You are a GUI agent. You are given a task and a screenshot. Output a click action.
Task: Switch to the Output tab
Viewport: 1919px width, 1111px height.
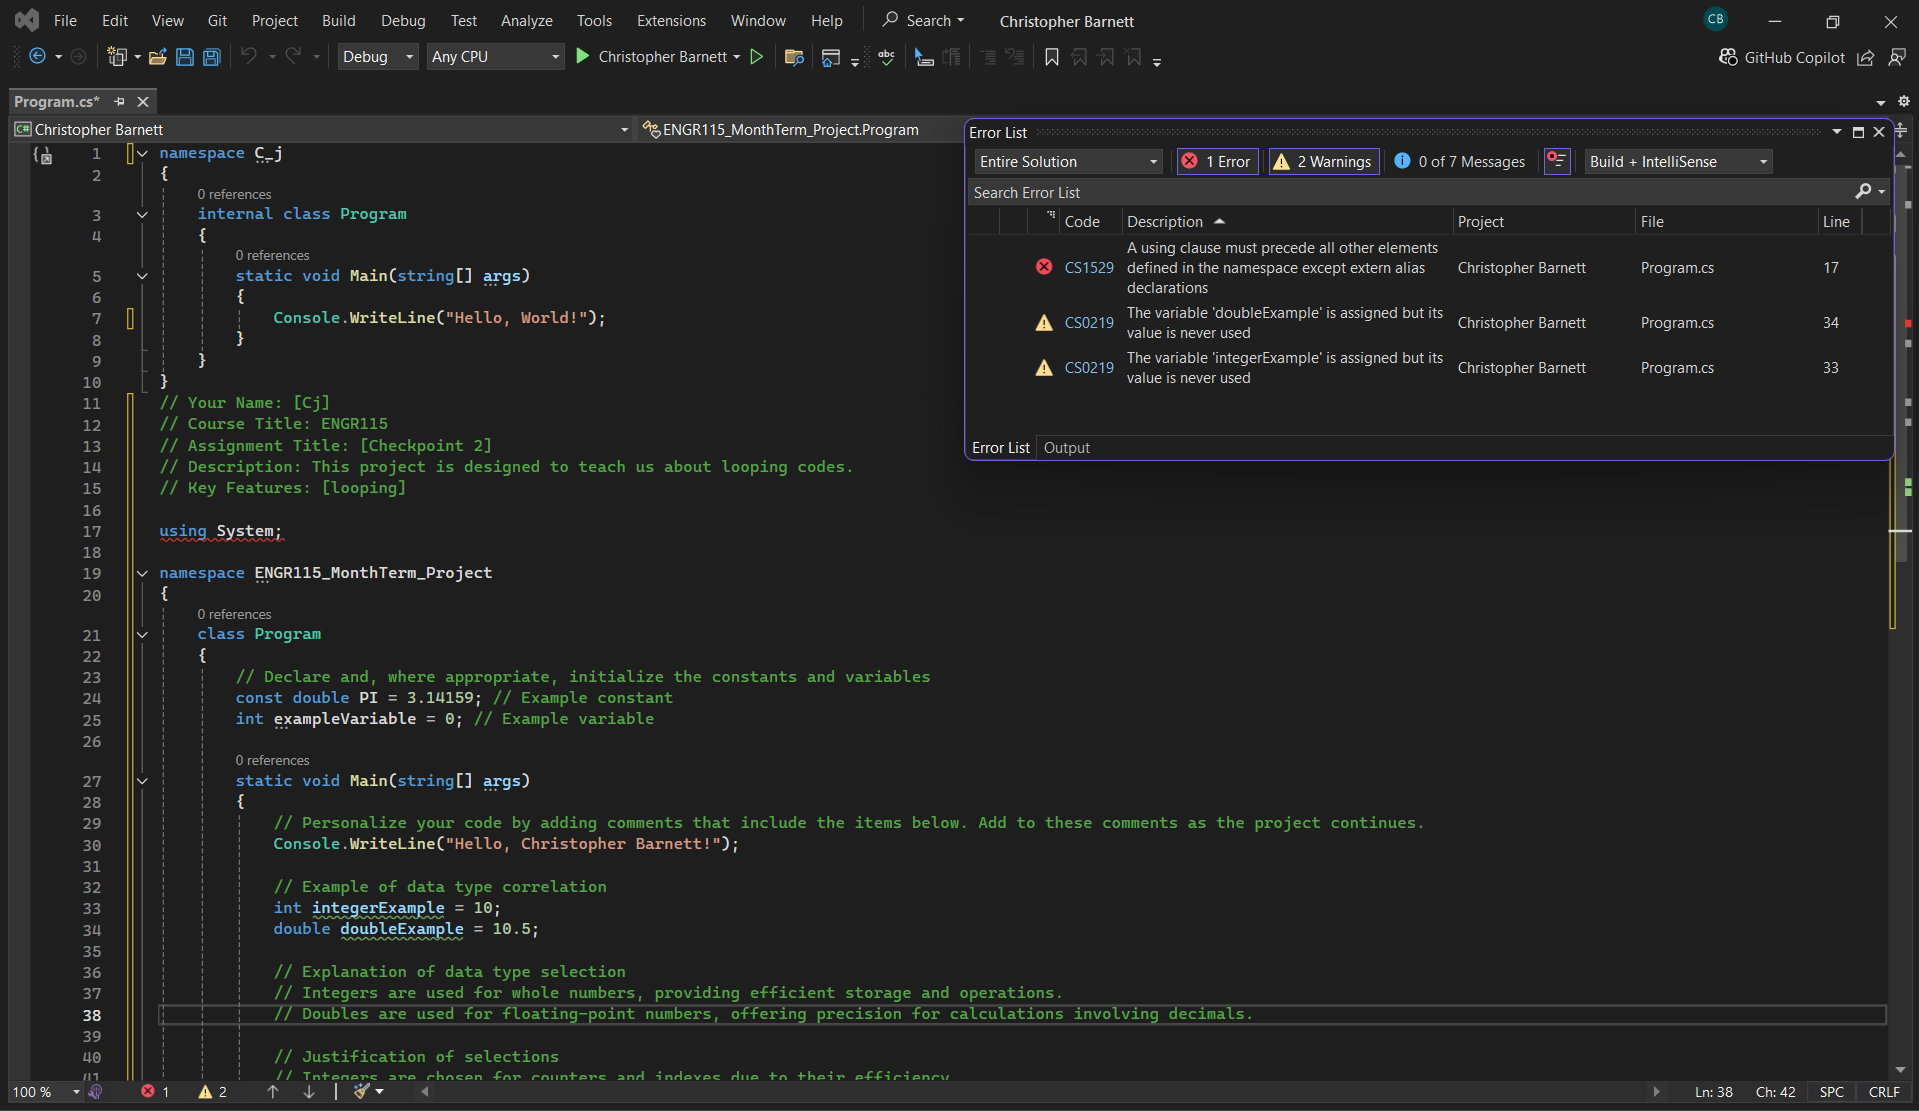tap(1066, 447)
